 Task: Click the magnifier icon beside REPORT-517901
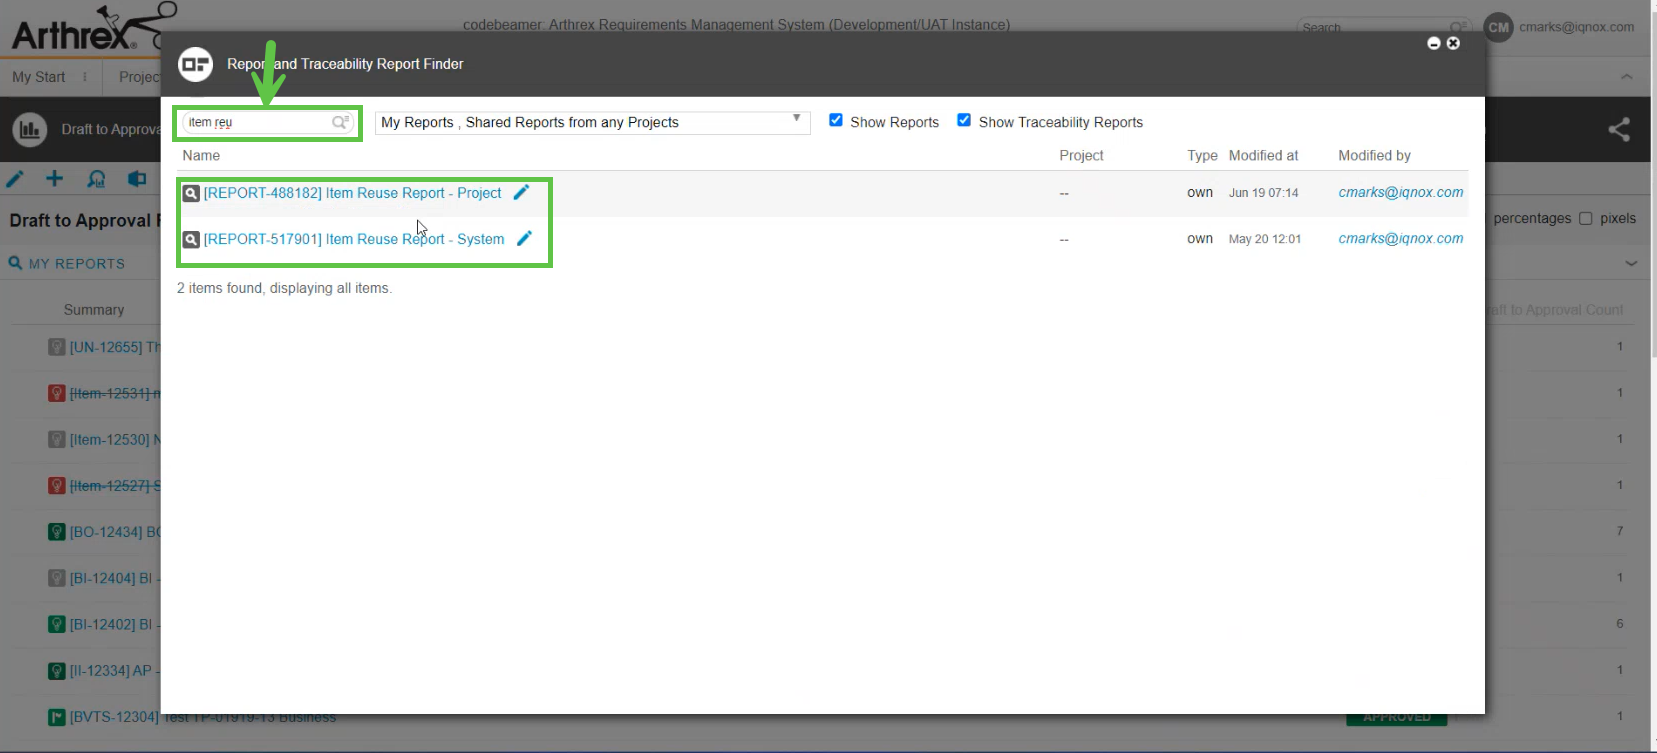tap(191, 239)
